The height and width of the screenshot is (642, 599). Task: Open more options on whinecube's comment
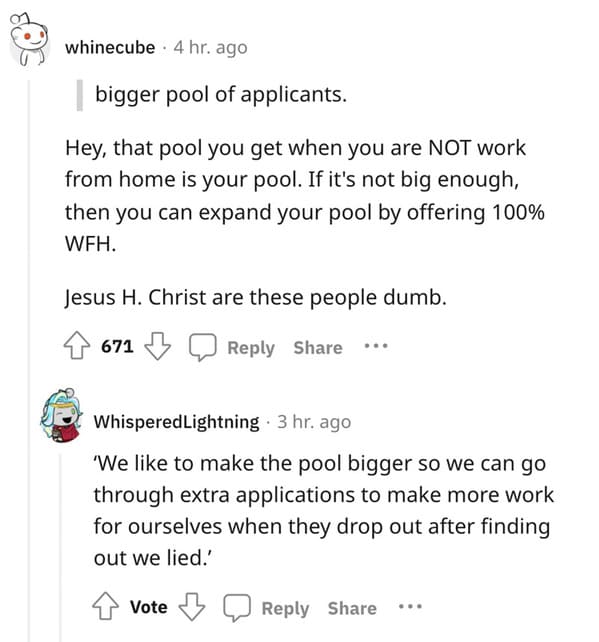(376, 346)
